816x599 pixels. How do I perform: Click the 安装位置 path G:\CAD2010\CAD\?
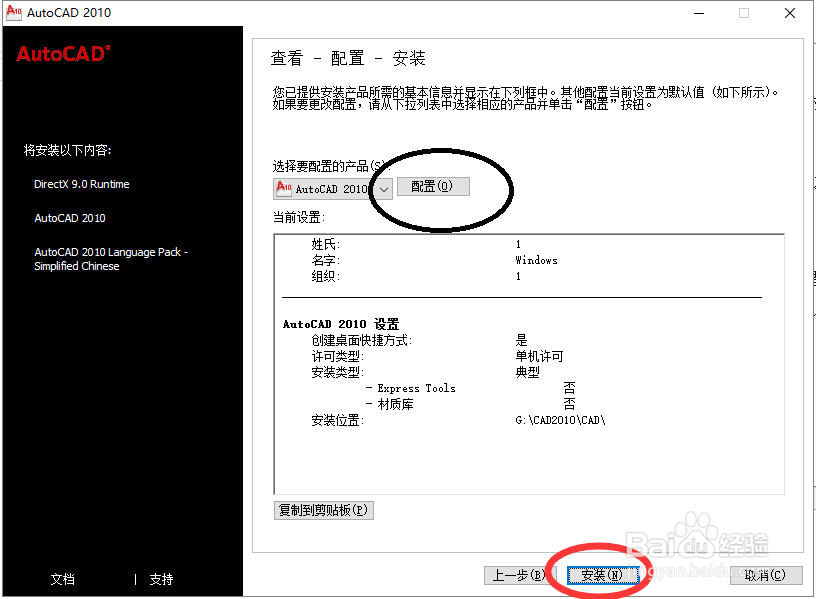click(x=560, y=420)
